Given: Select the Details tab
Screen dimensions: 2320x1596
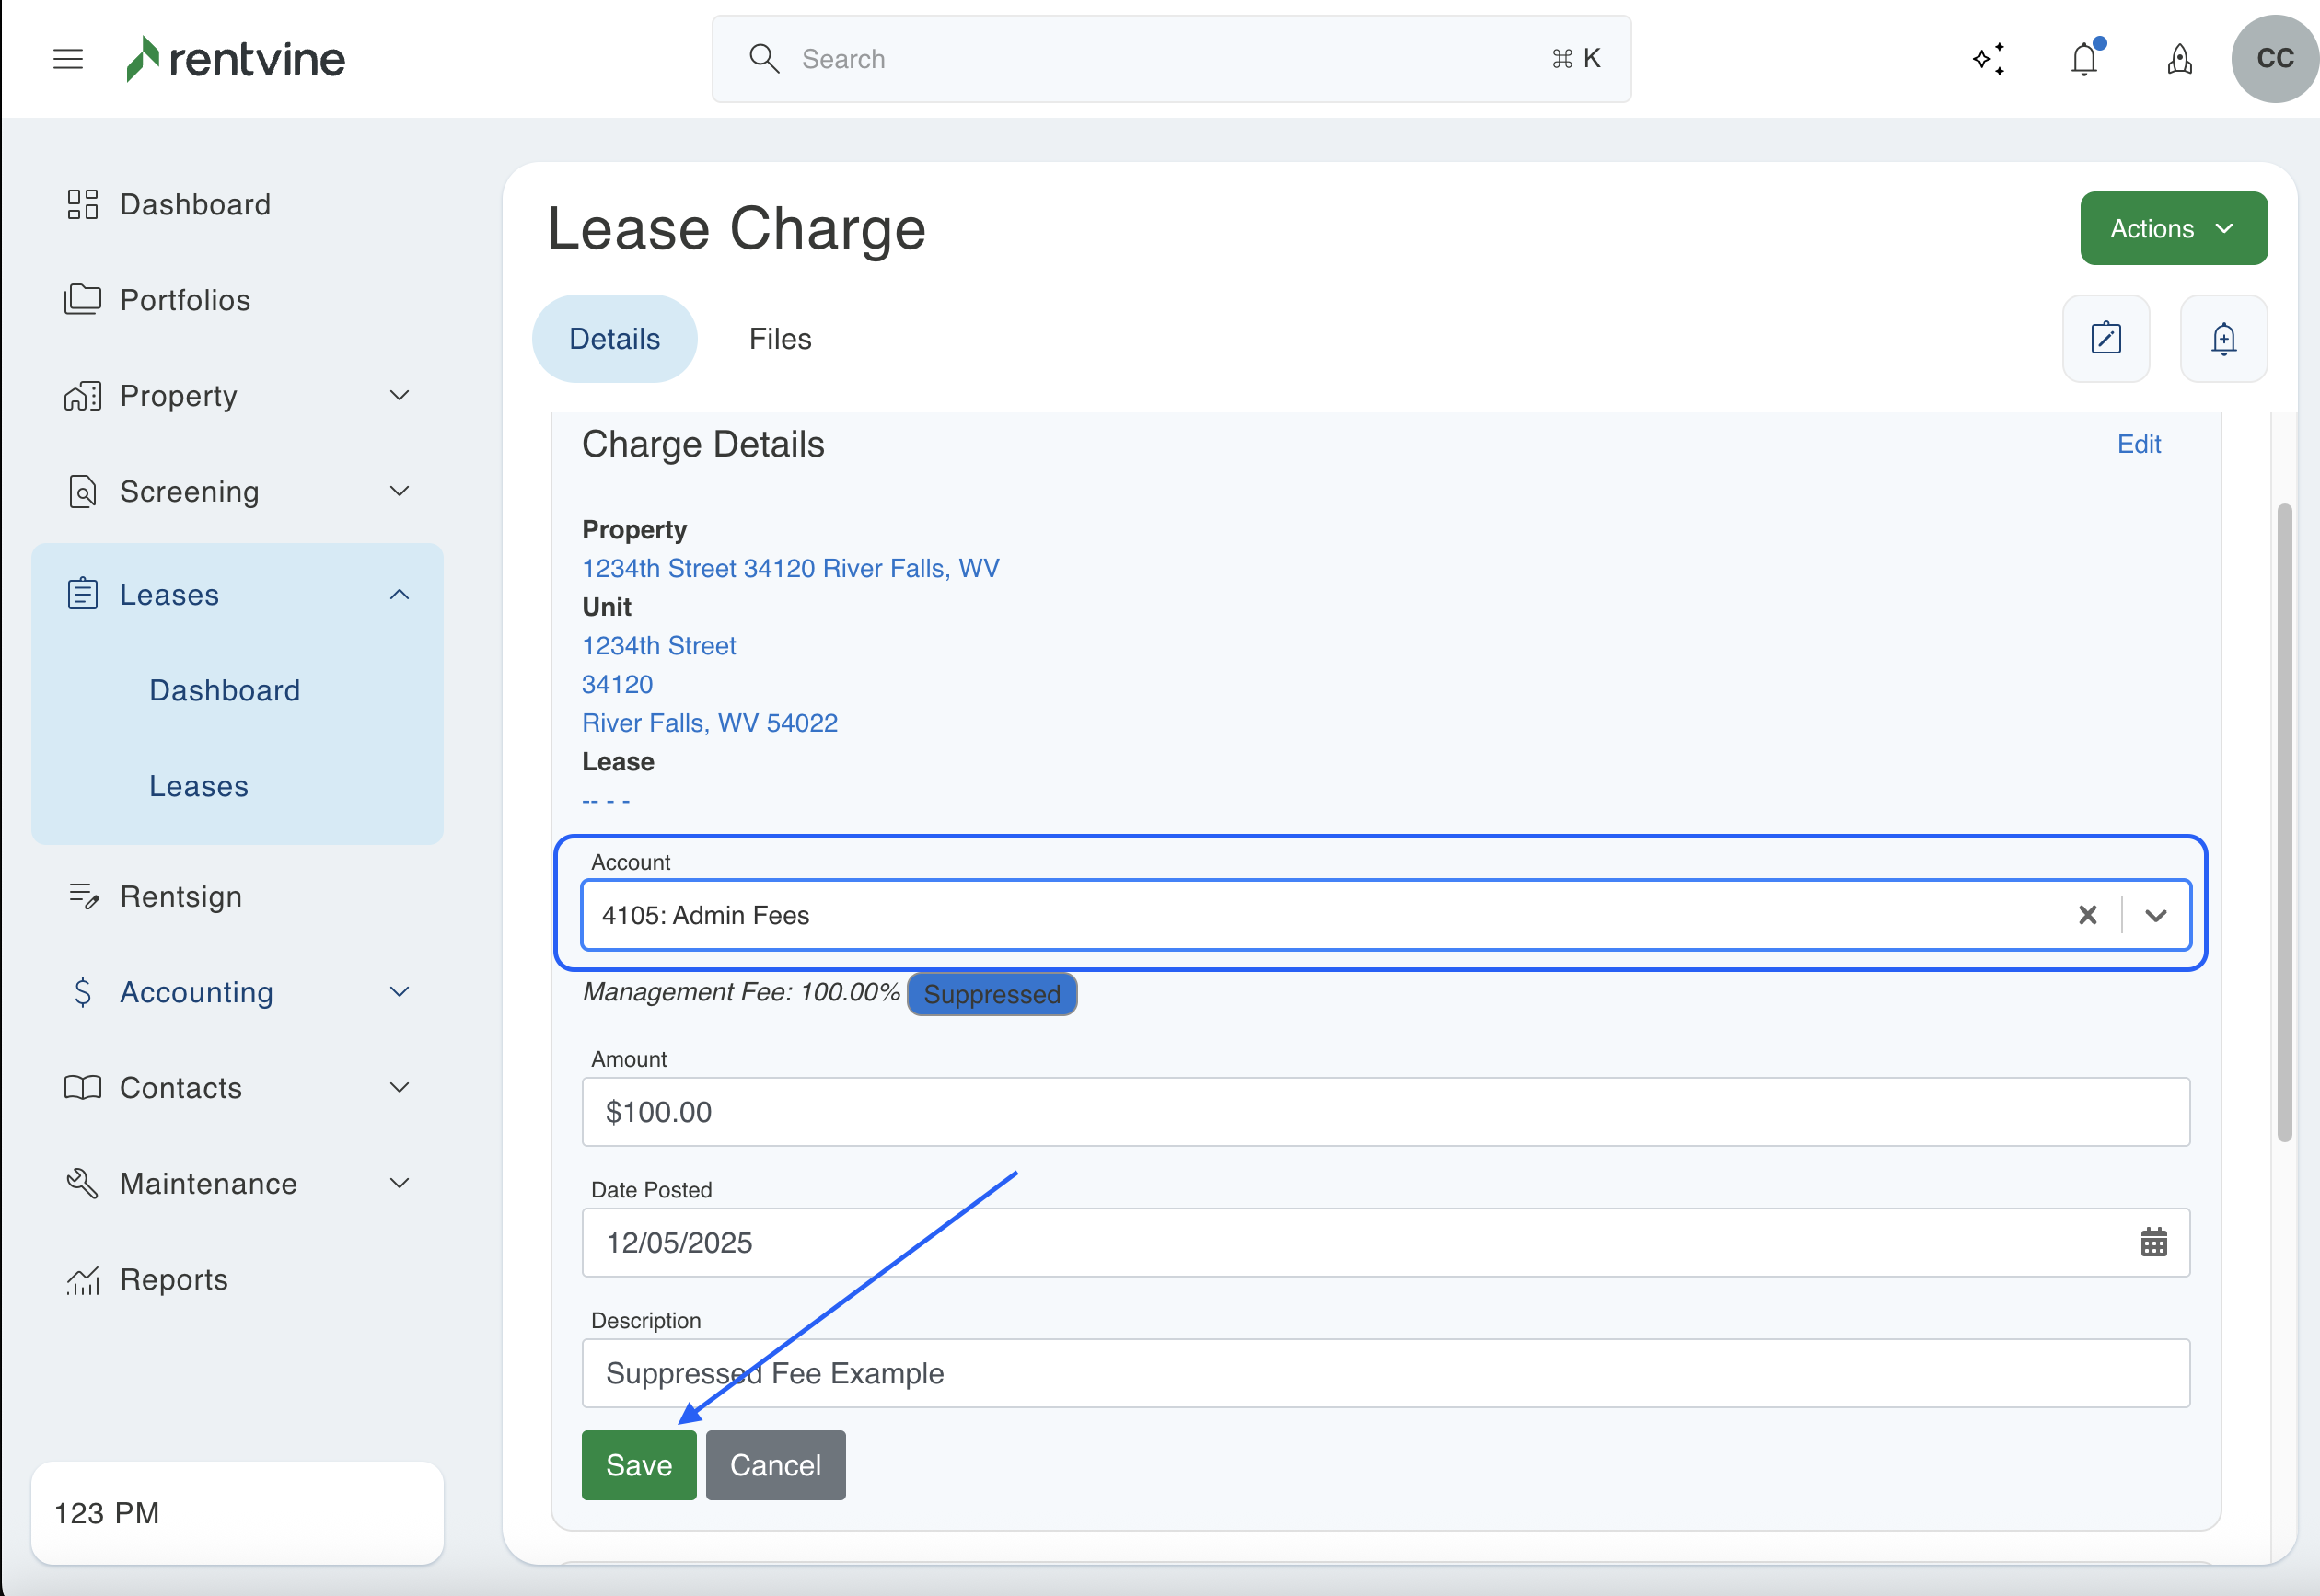Looking at the screenshot, I should 614,339.
